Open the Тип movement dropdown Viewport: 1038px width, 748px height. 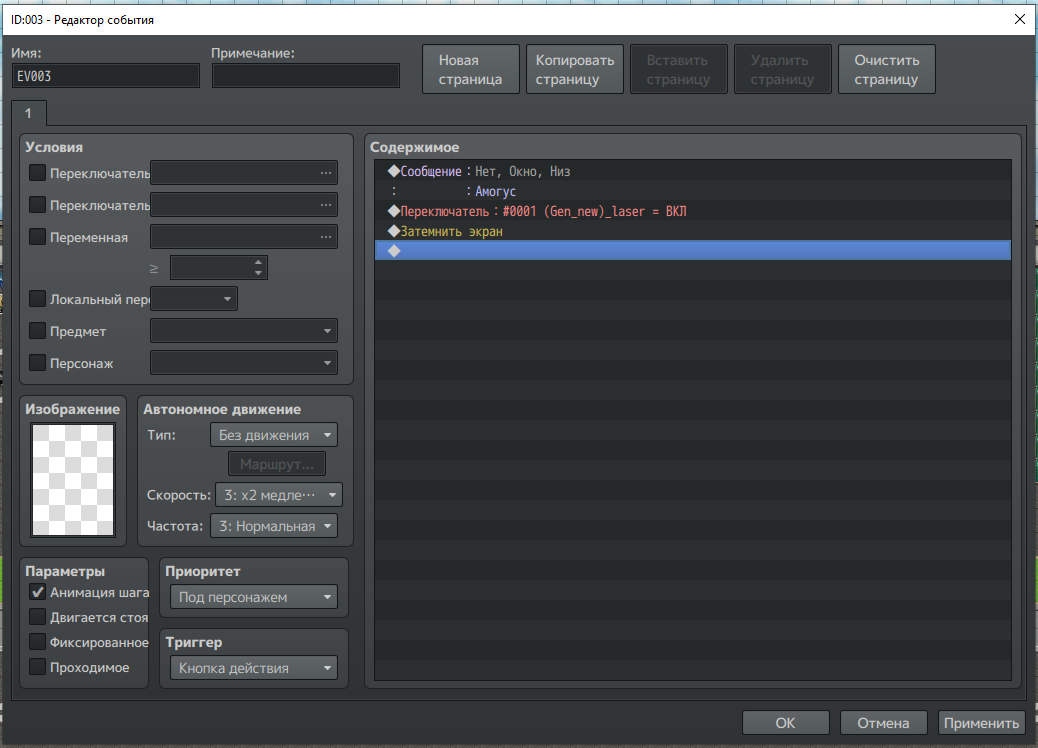tap(273, 435)
